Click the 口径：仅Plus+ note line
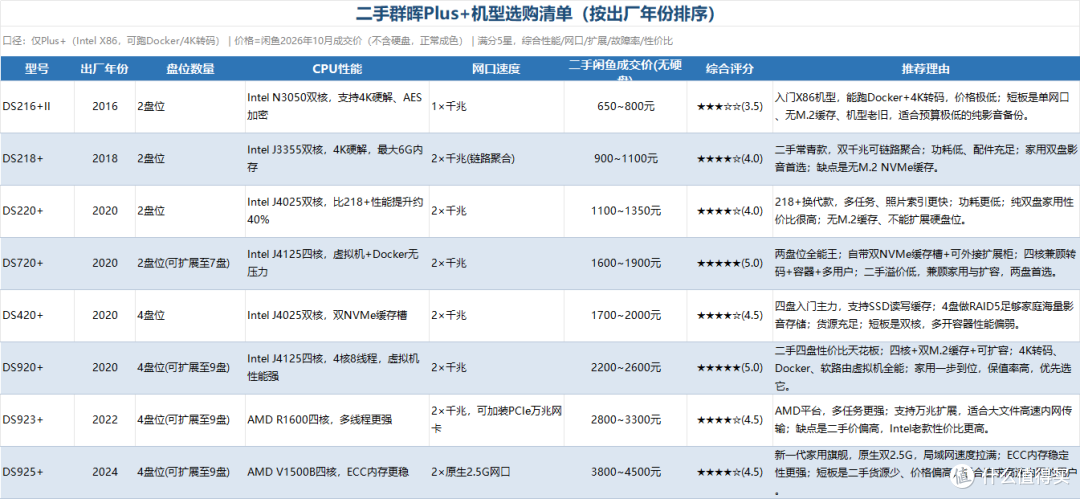1080x499 pixels. pos(338,41)
